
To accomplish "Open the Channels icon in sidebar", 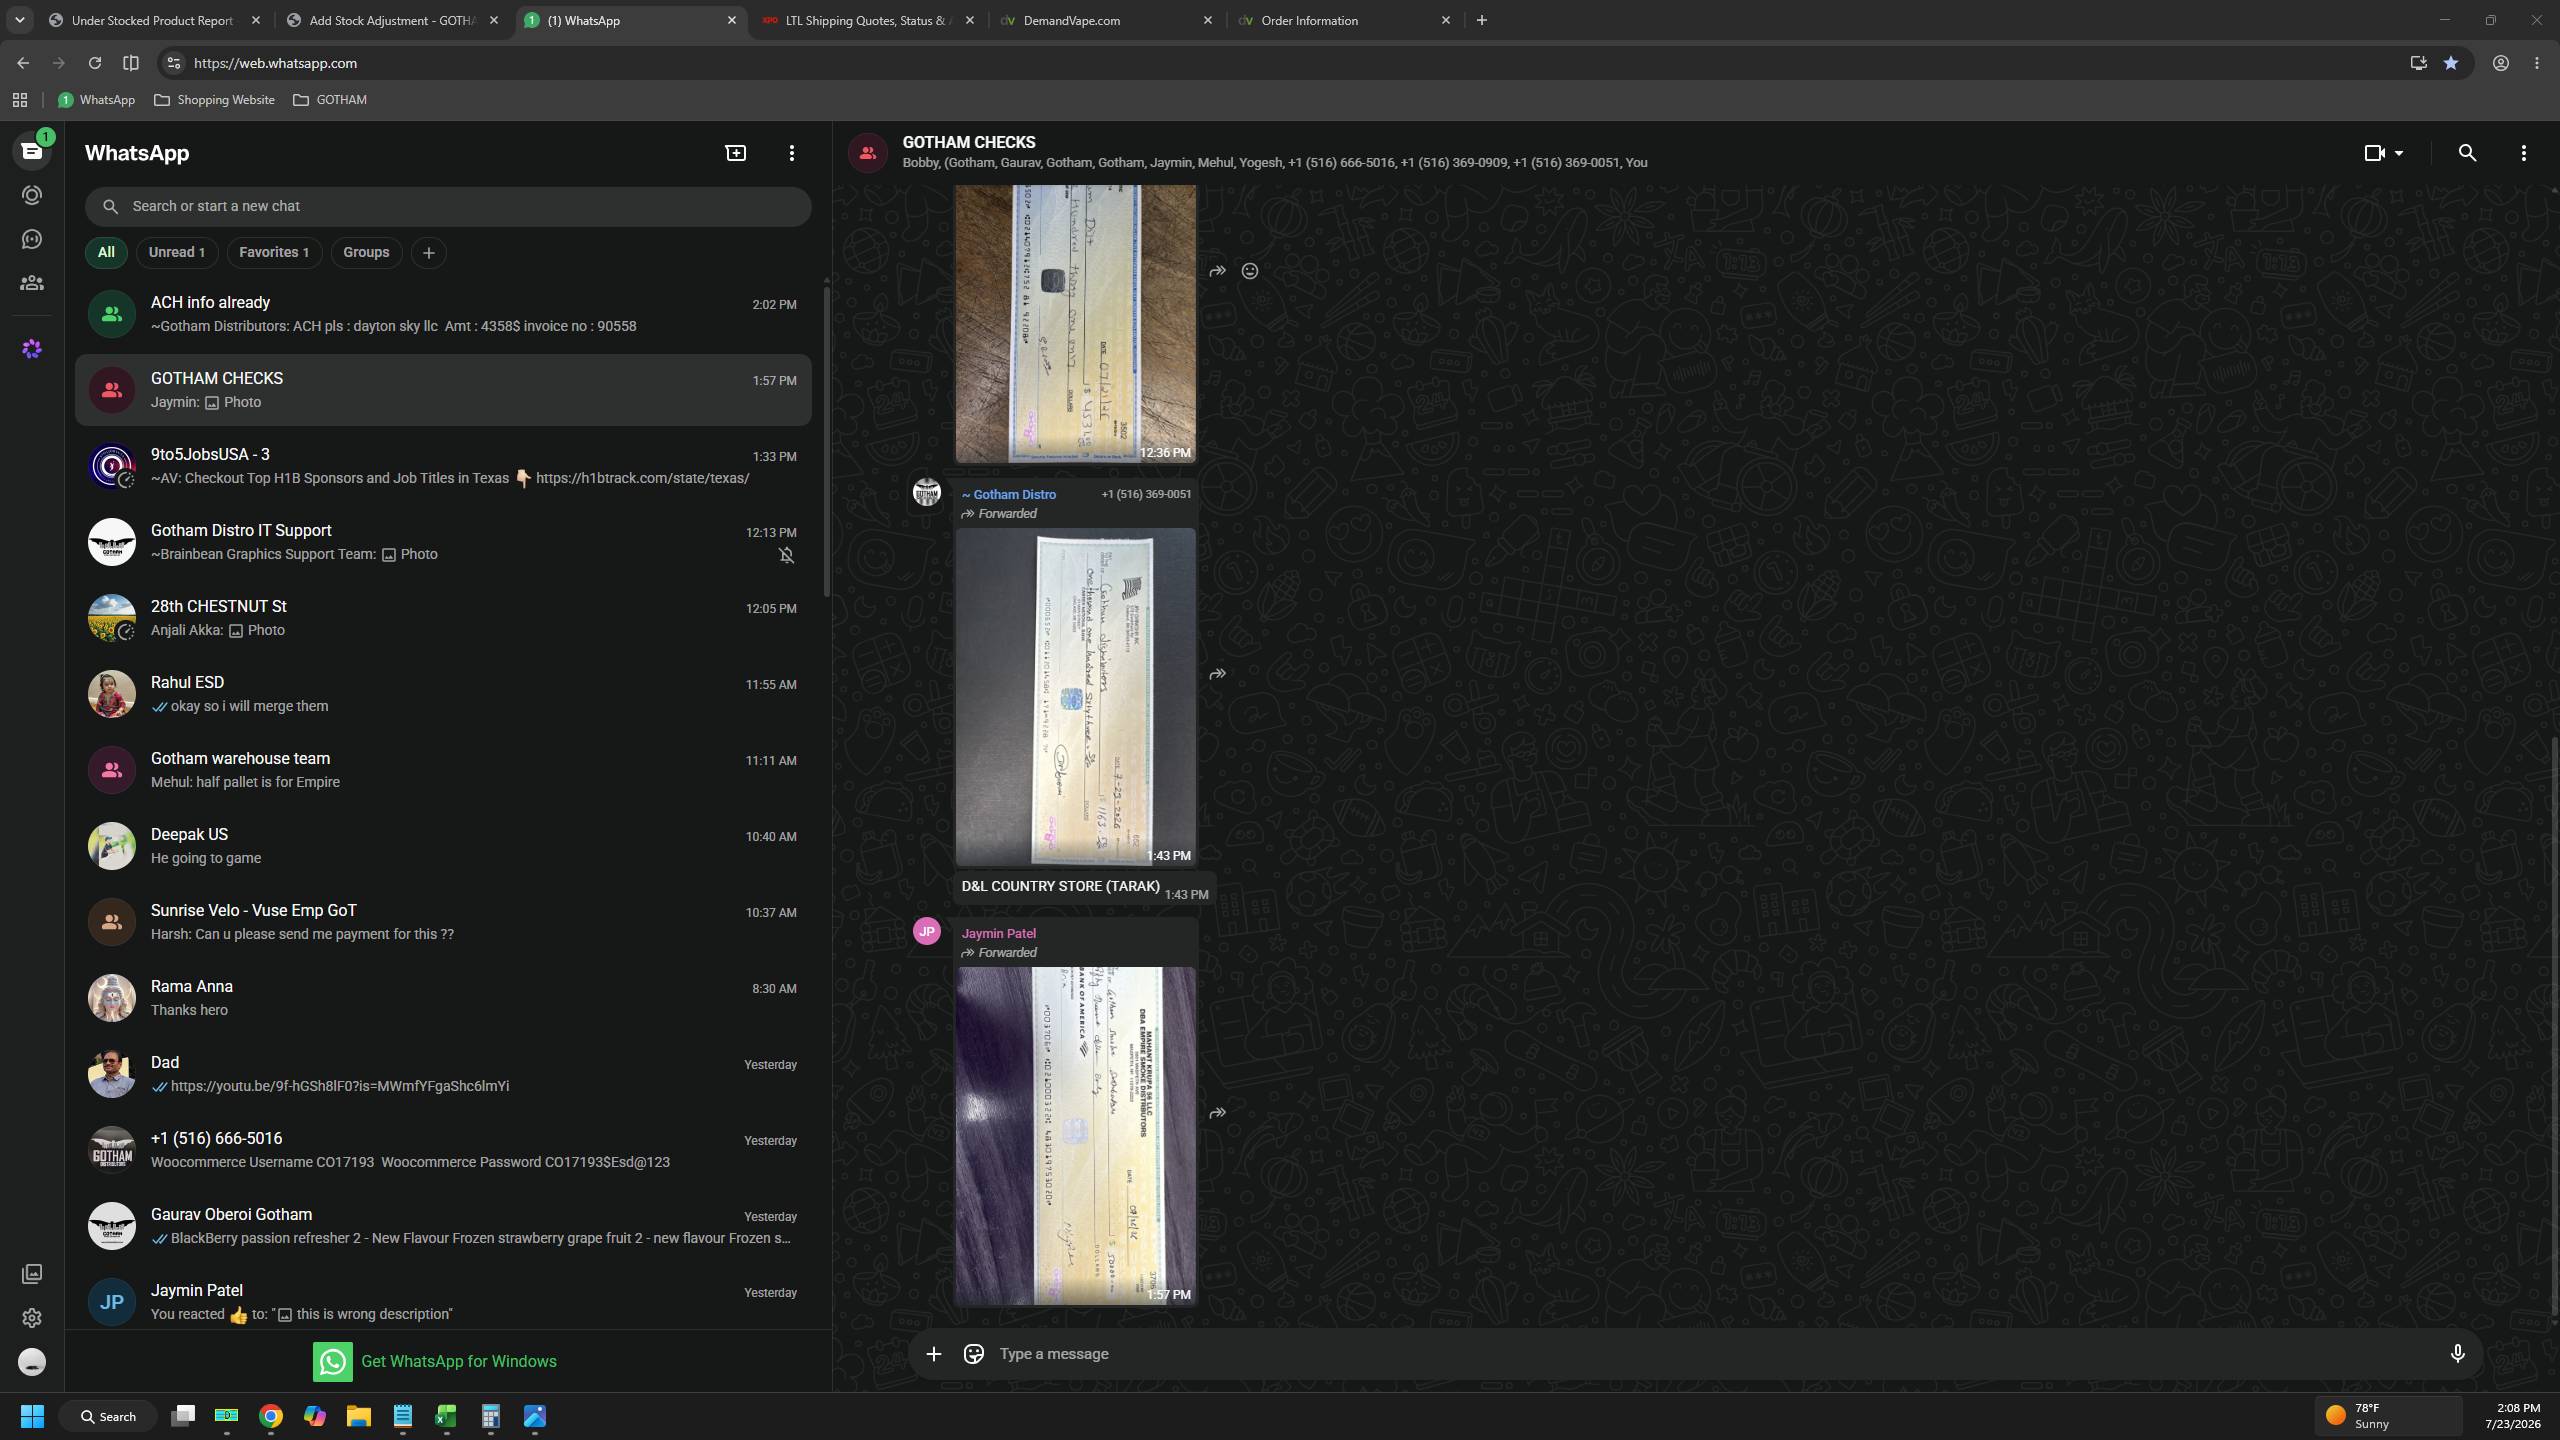I will (32, 239).
